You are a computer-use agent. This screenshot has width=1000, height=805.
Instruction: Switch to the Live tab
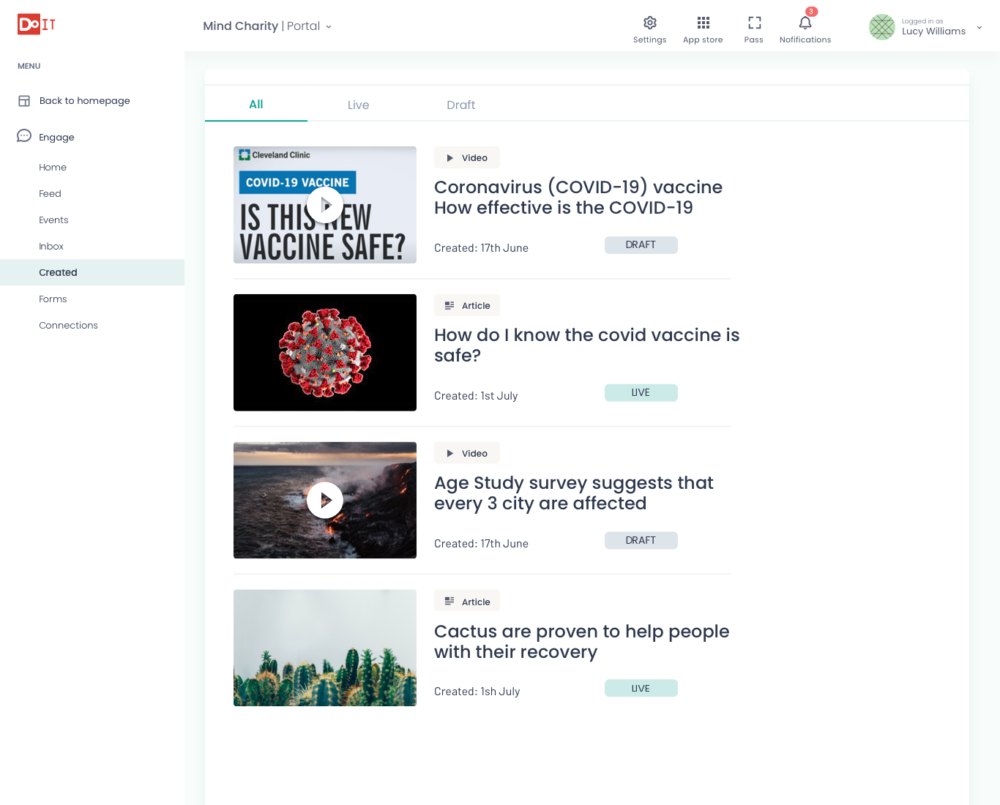(x=358, y=105)
